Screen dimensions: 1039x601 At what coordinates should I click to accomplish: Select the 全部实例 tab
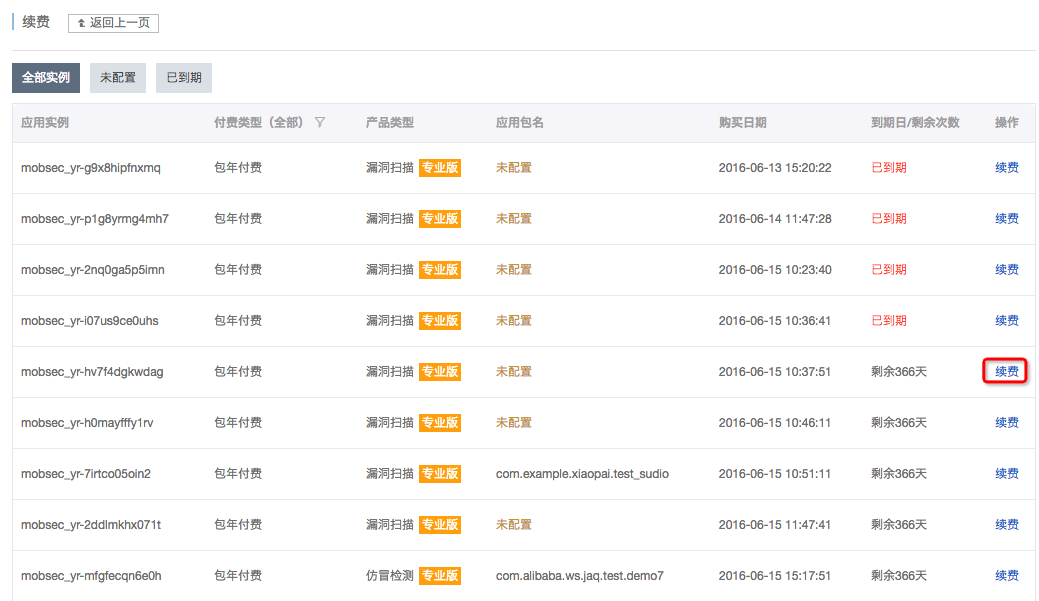(46, 78)
